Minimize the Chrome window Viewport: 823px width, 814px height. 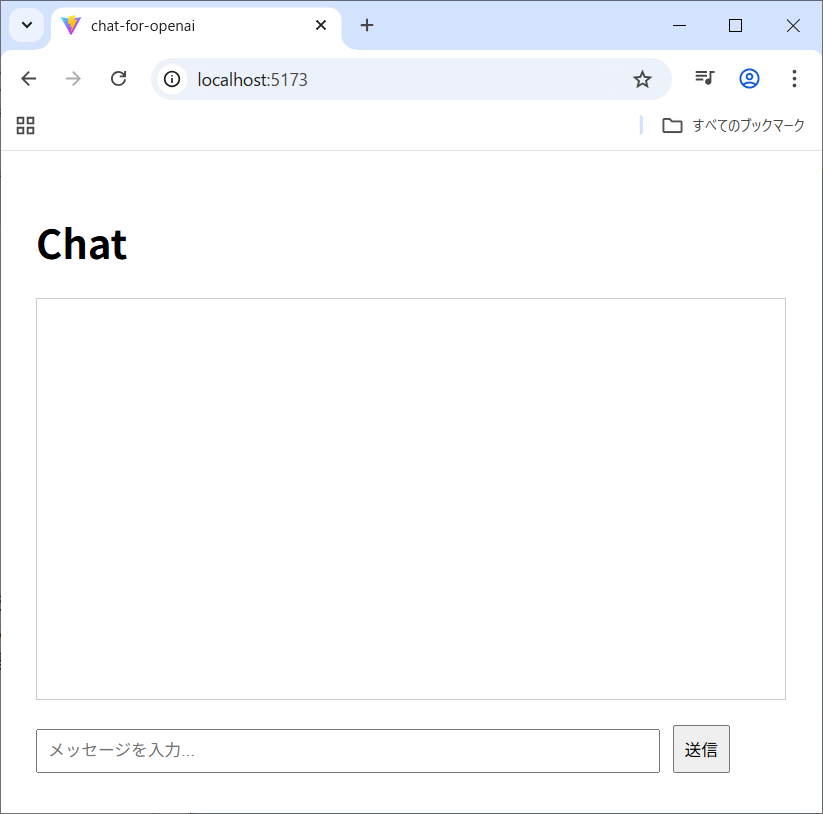pos(679,26)
